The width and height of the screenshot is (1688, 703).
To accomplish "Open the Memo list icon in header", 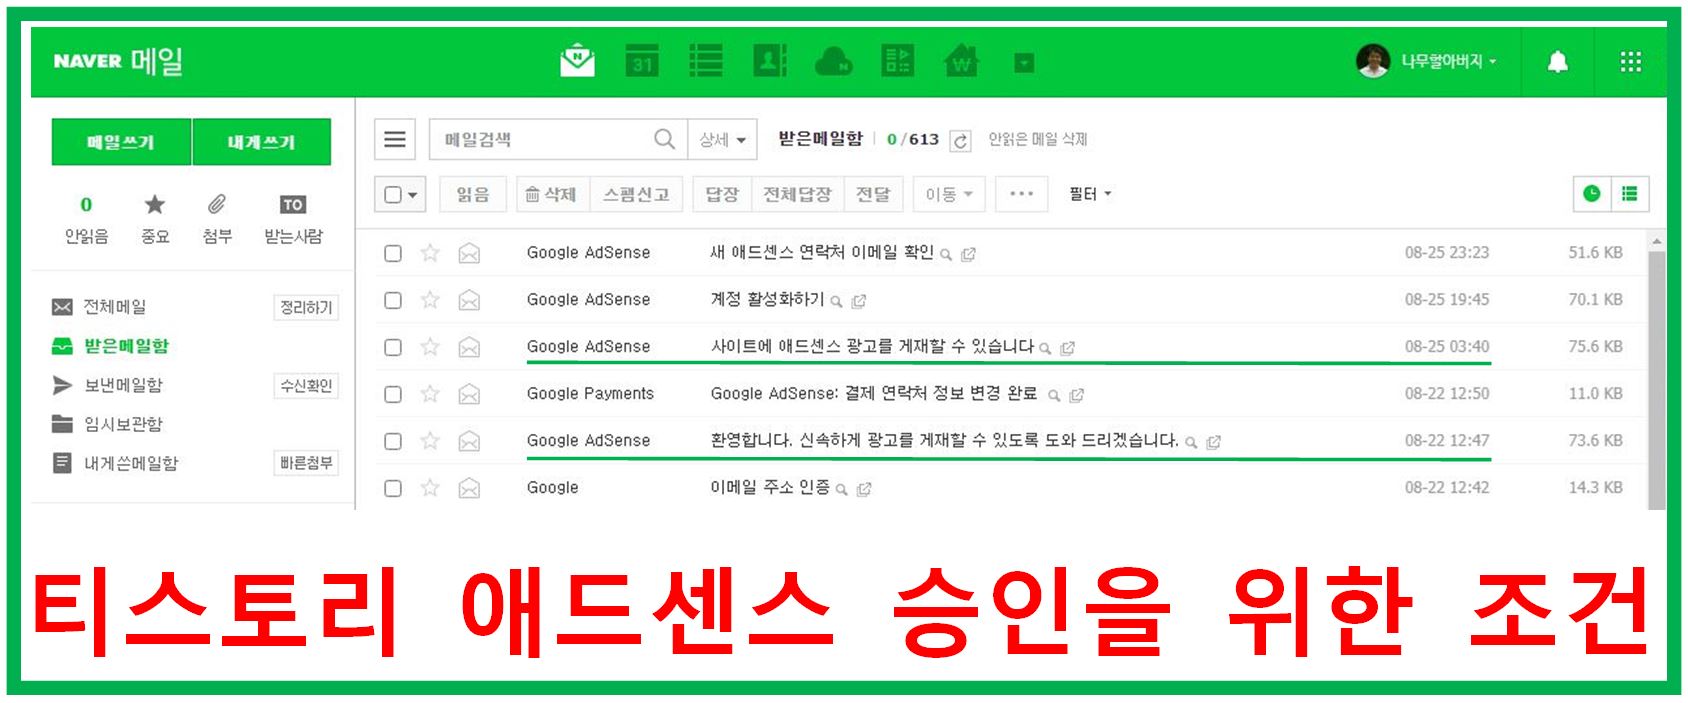I will [x=706, y=61].
